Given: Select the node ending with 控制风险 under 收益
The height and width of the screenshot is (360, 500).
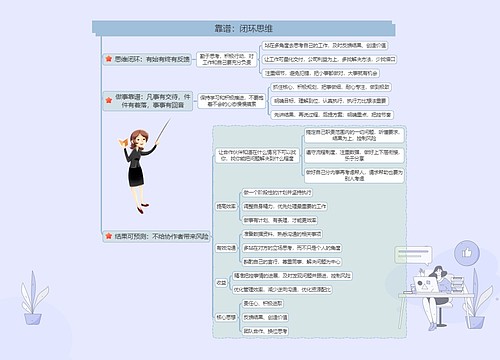Looking at the screenshot, I should (292, 276).
